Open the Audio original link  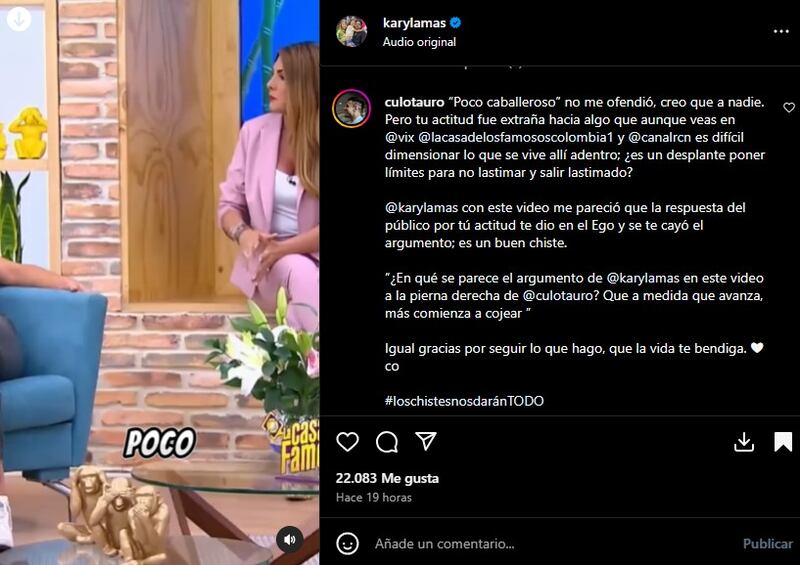pos(419,42)
